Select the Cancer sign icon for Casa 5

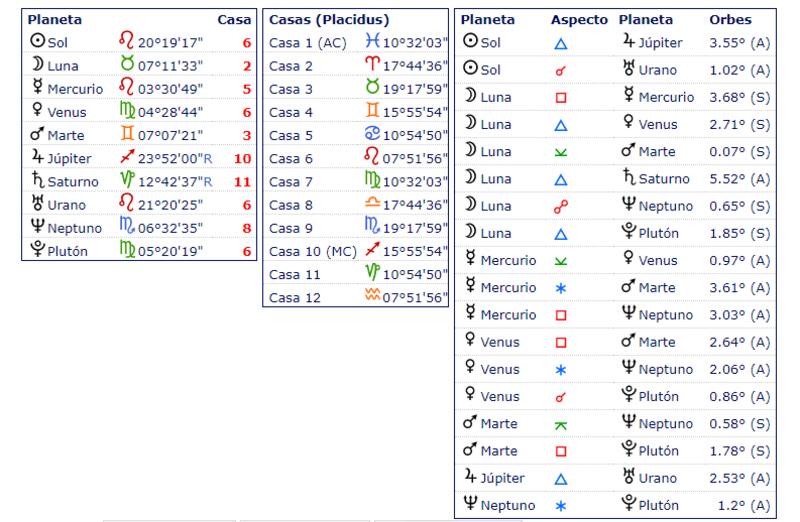coord(373,135)
